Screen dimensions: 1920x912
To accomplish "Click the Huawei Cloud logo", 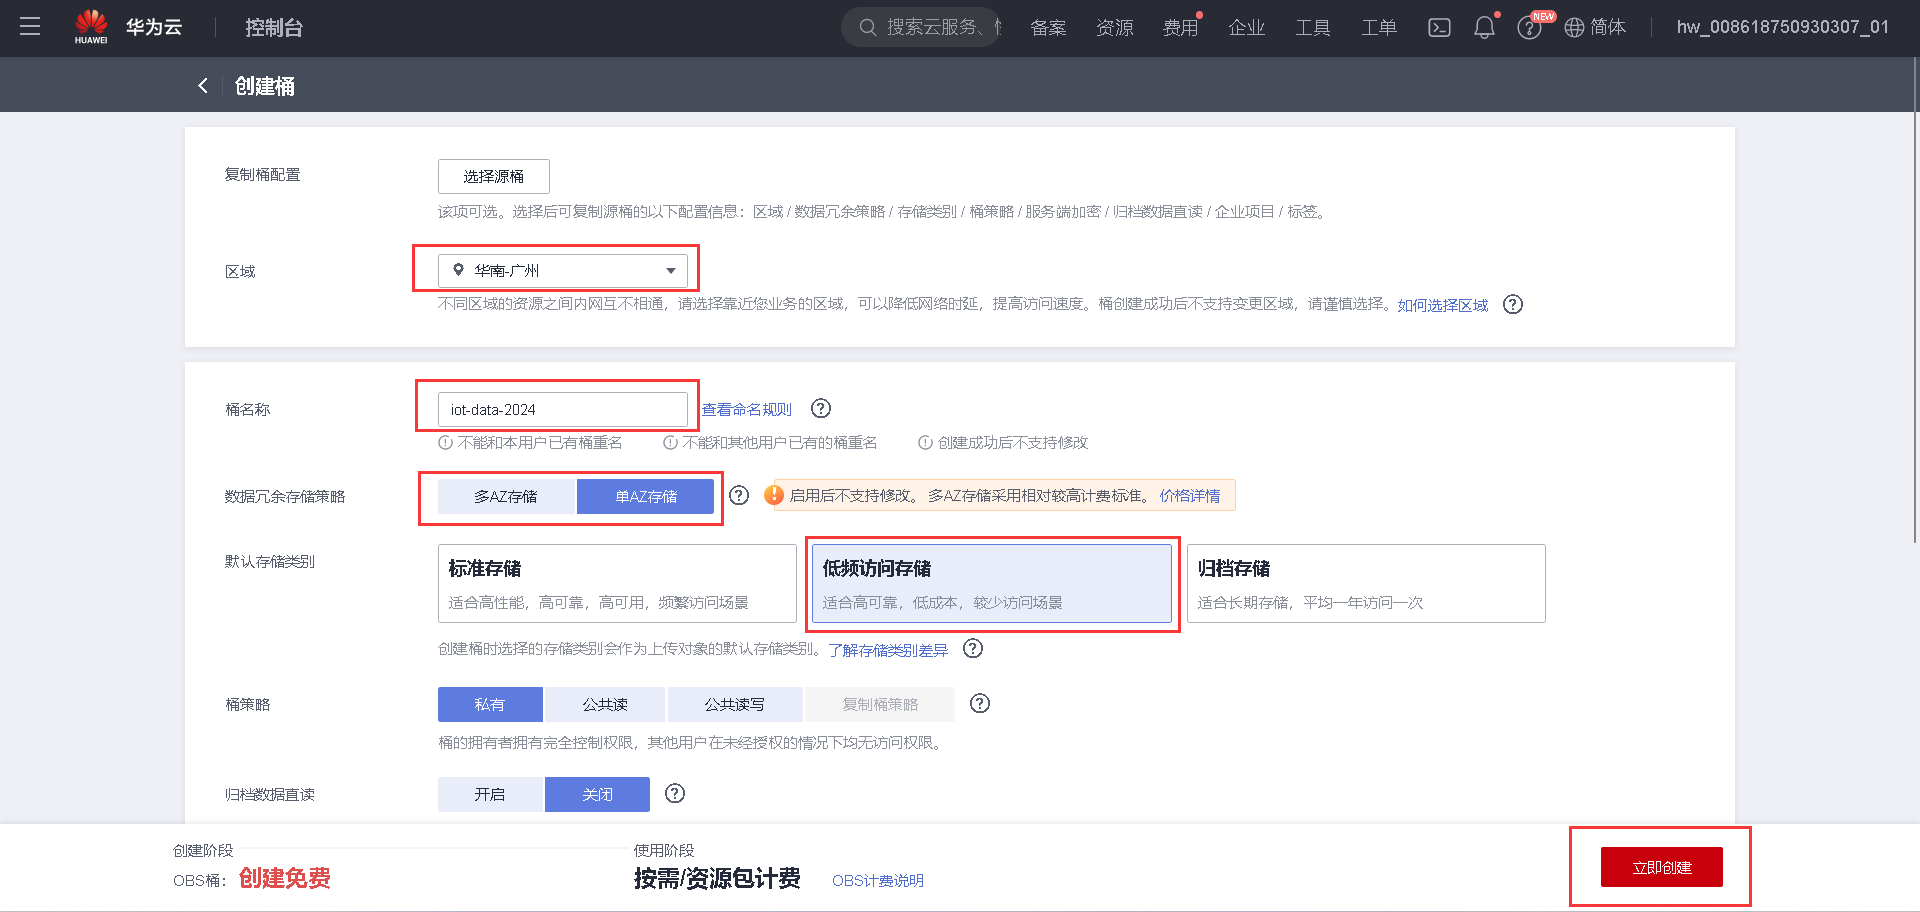I will 91,27.
